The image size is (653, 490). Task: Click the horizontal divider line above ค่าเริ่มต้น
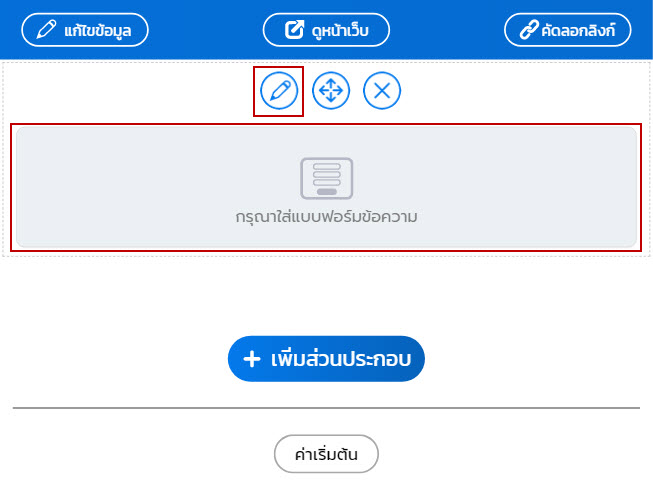(x=326, y=408)
